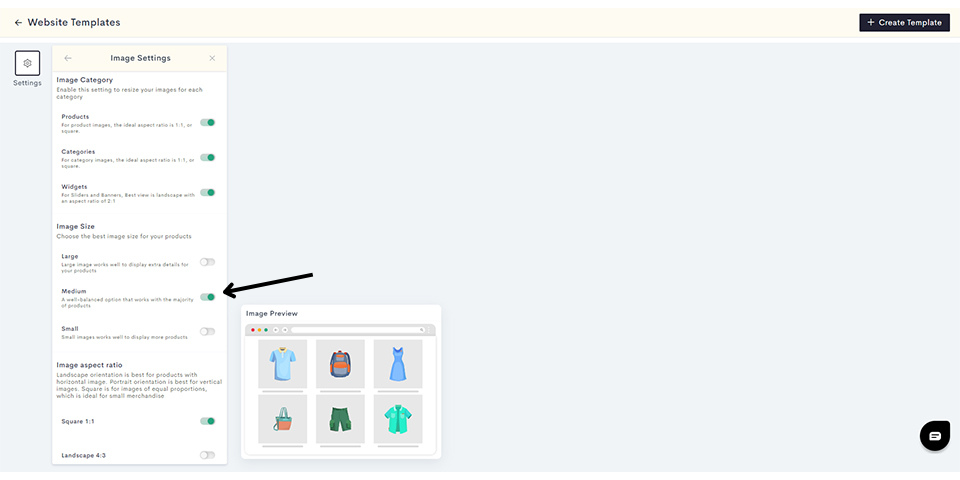Open the chat support bubble icon
This screenshot has width=960, height=480.
(x=935, y=436)
